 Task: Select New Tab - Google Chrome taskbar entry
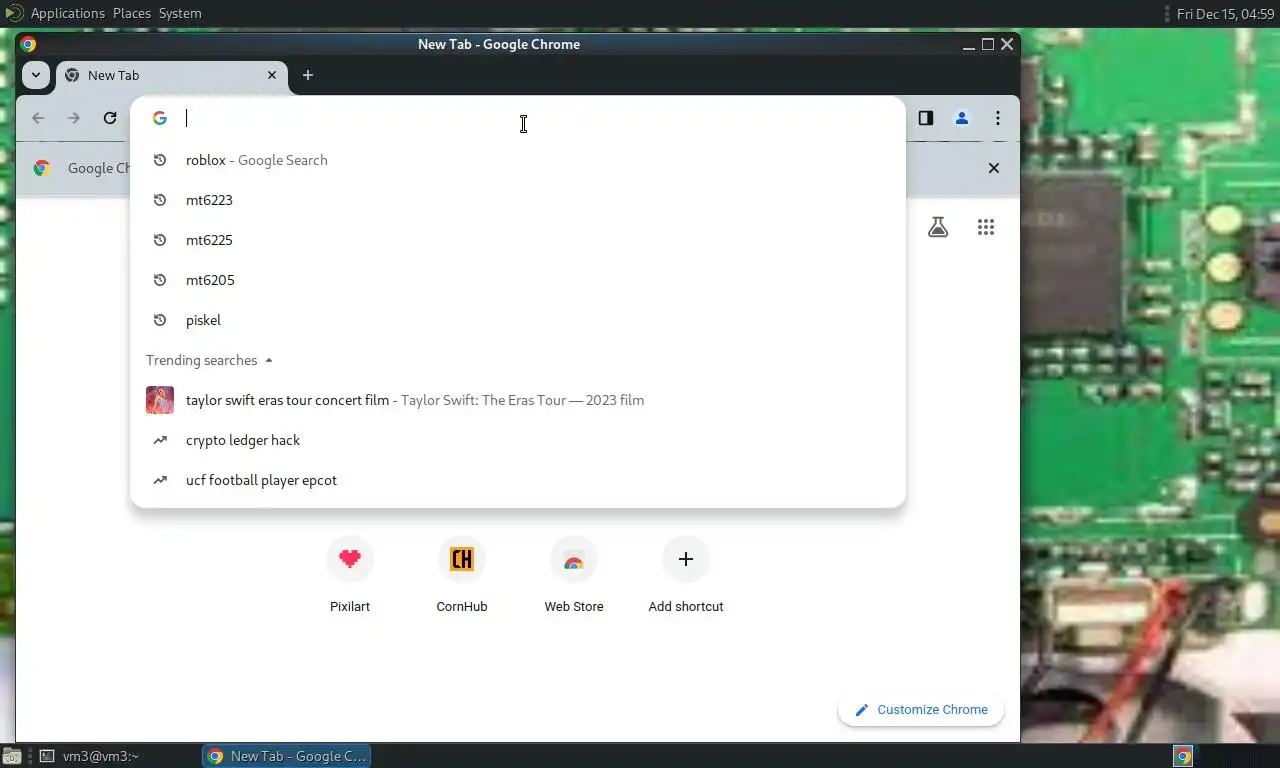click(287, 756)
